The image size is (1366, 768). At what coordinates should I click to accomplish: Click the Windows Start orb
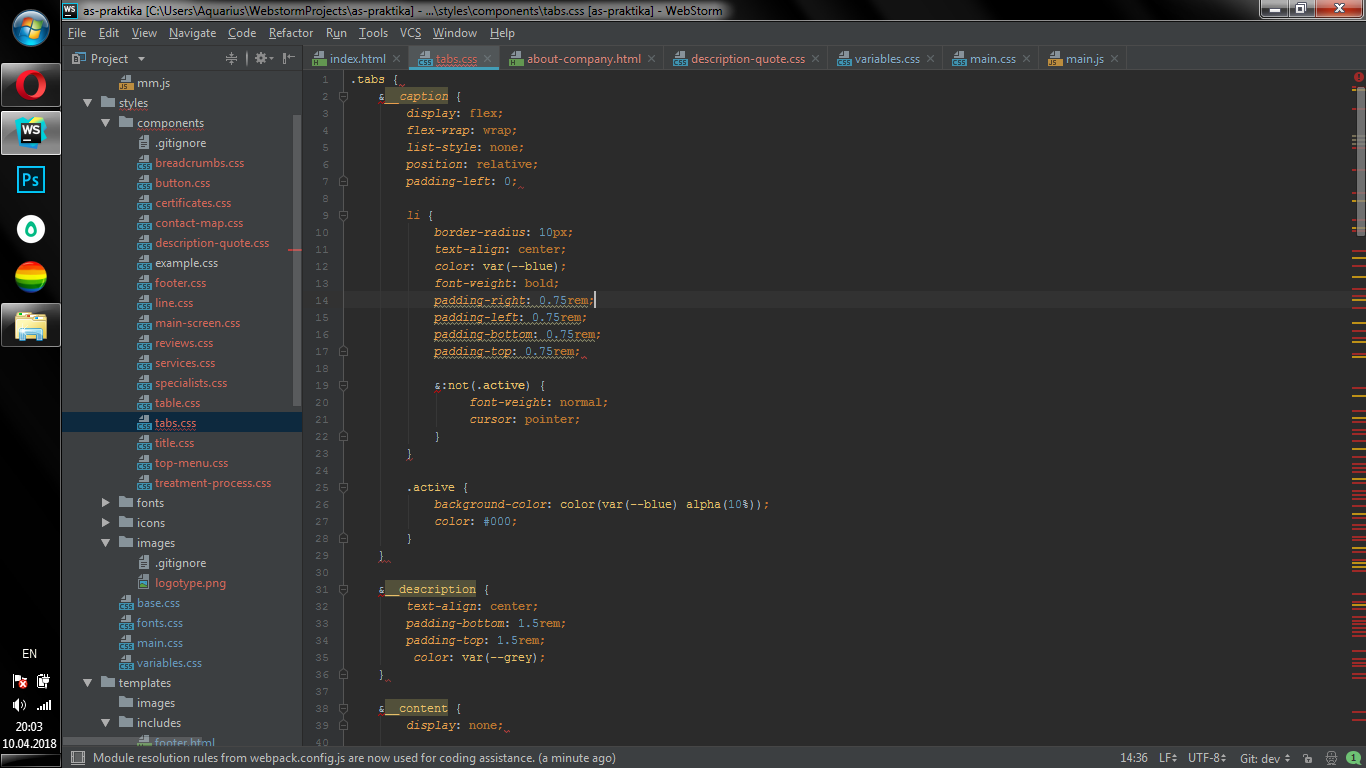(31, 27)
